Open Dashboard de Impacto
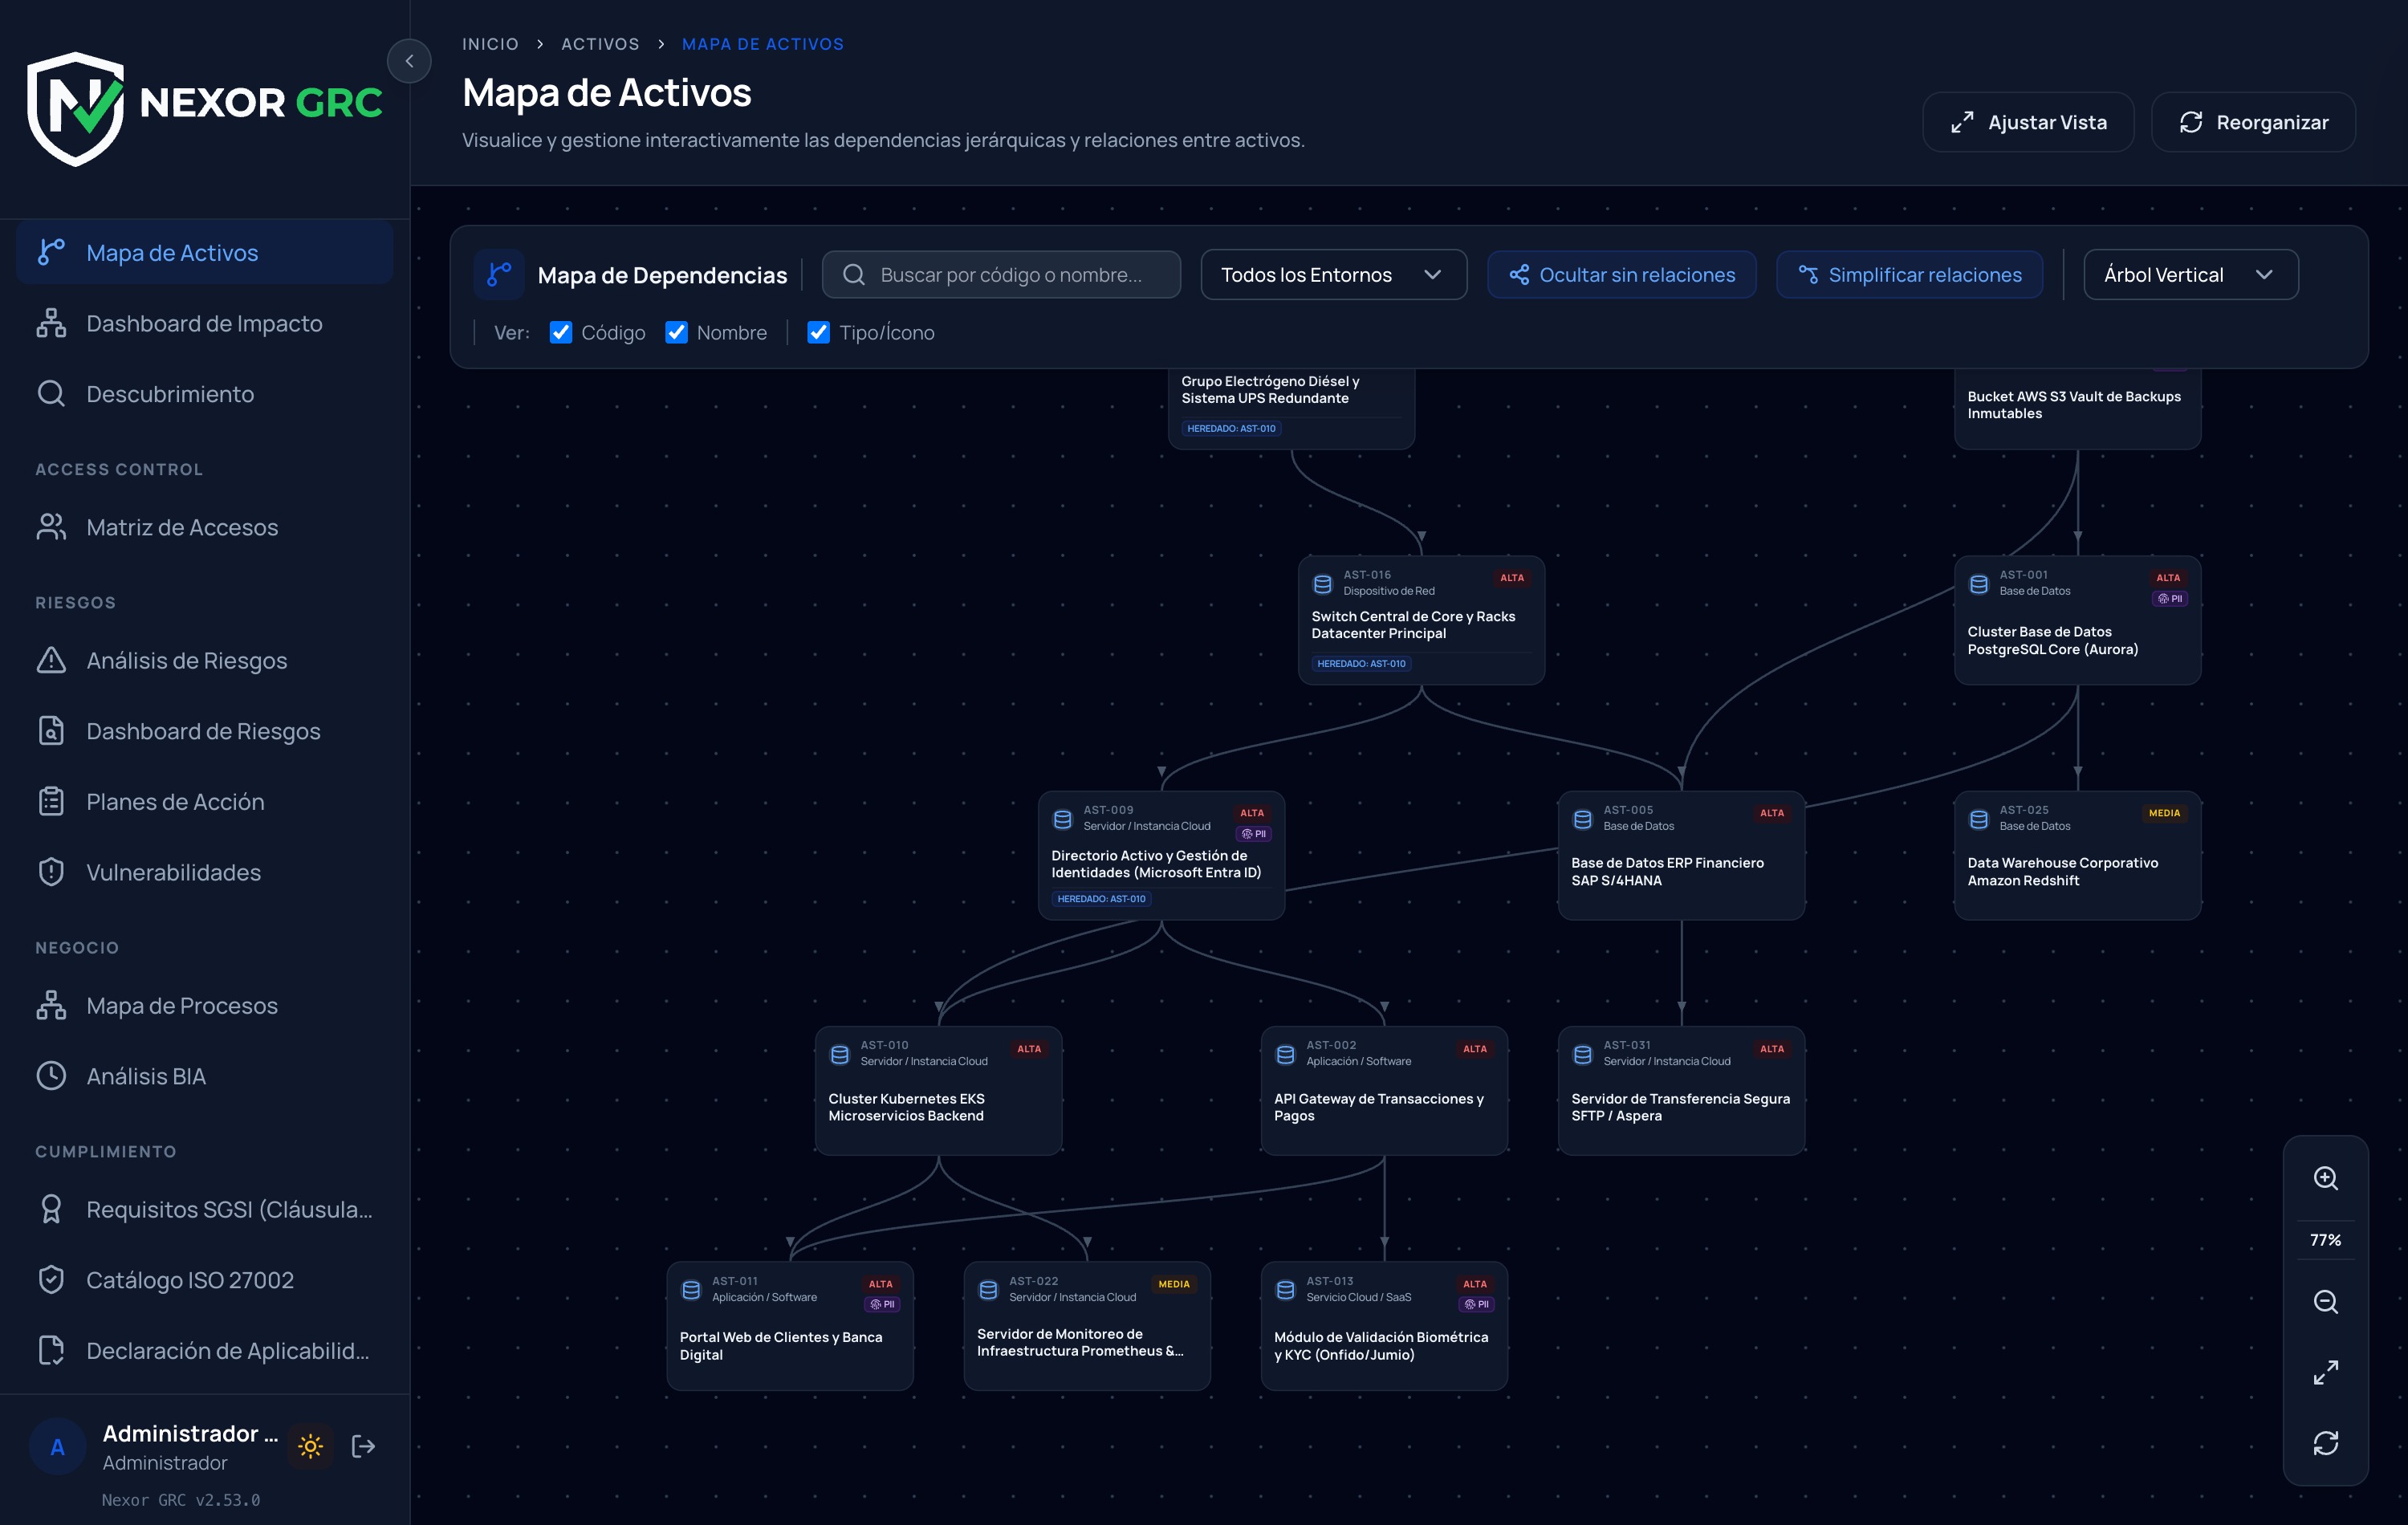 [205, 323]
